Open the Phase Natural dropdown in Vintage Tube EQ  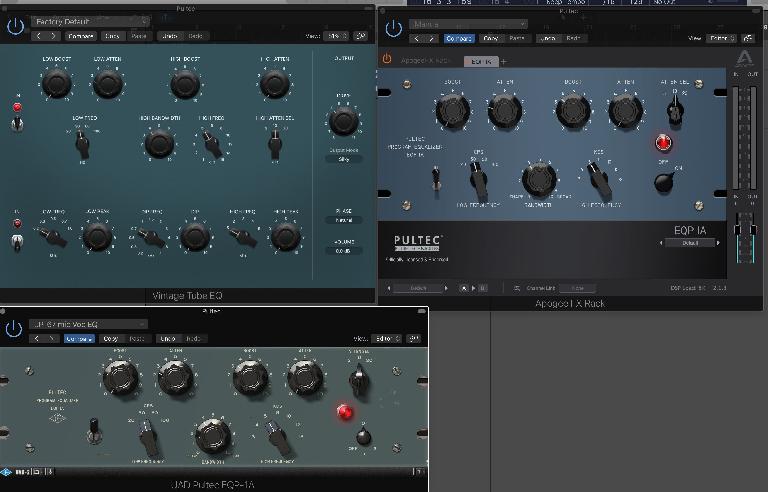pyautogui.click(x=343, y=220)
